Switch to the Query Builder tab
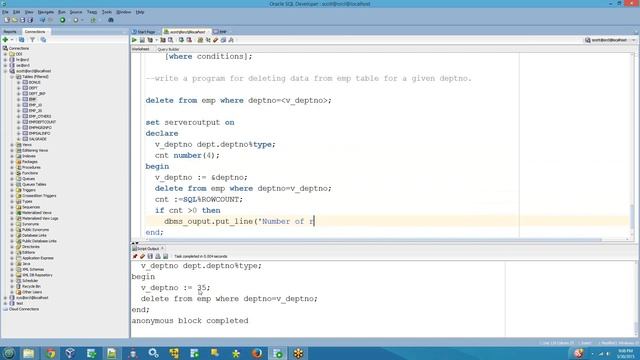The image size is (640, 360). pyautogui.click(x=168, y=49)
